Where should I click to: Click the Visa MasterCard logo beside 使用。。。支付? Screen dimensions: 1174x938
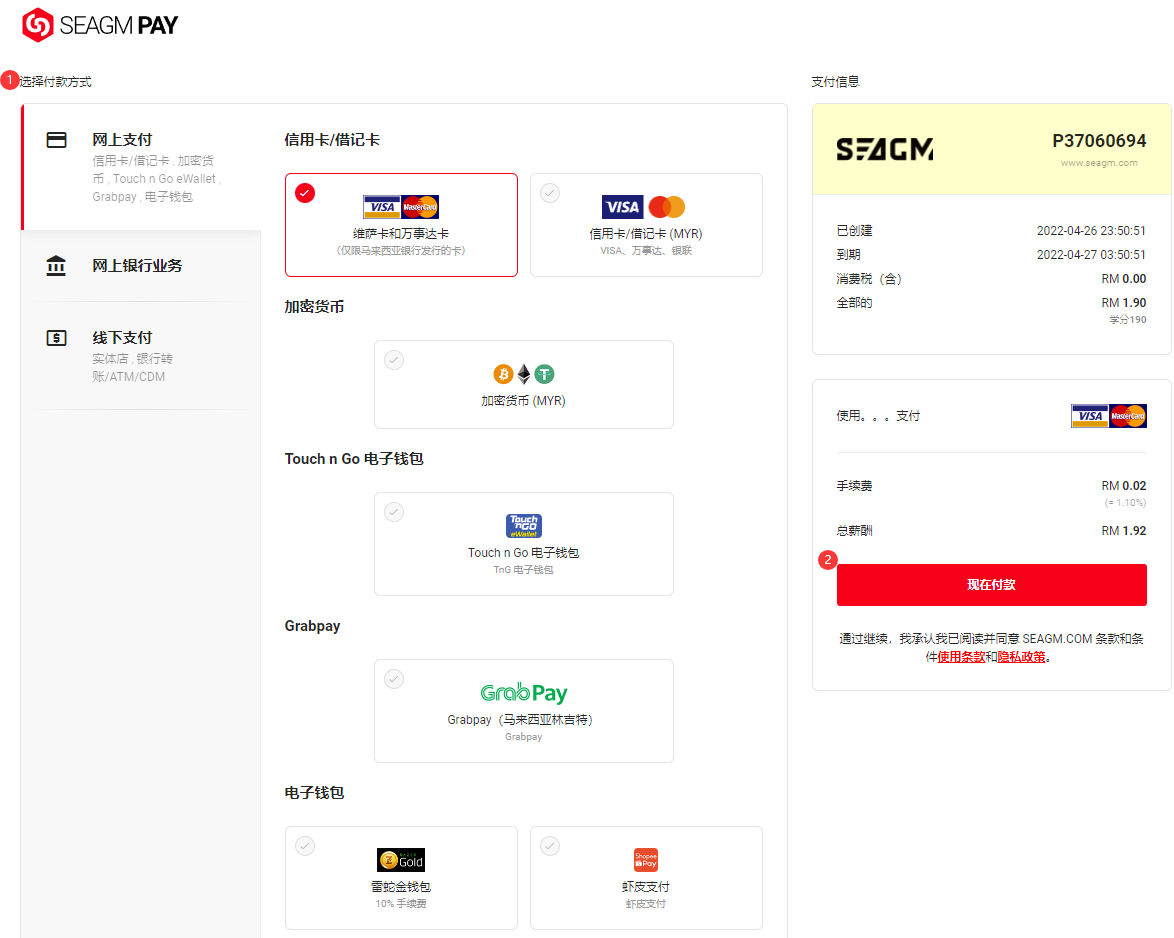coord(1108,415)
